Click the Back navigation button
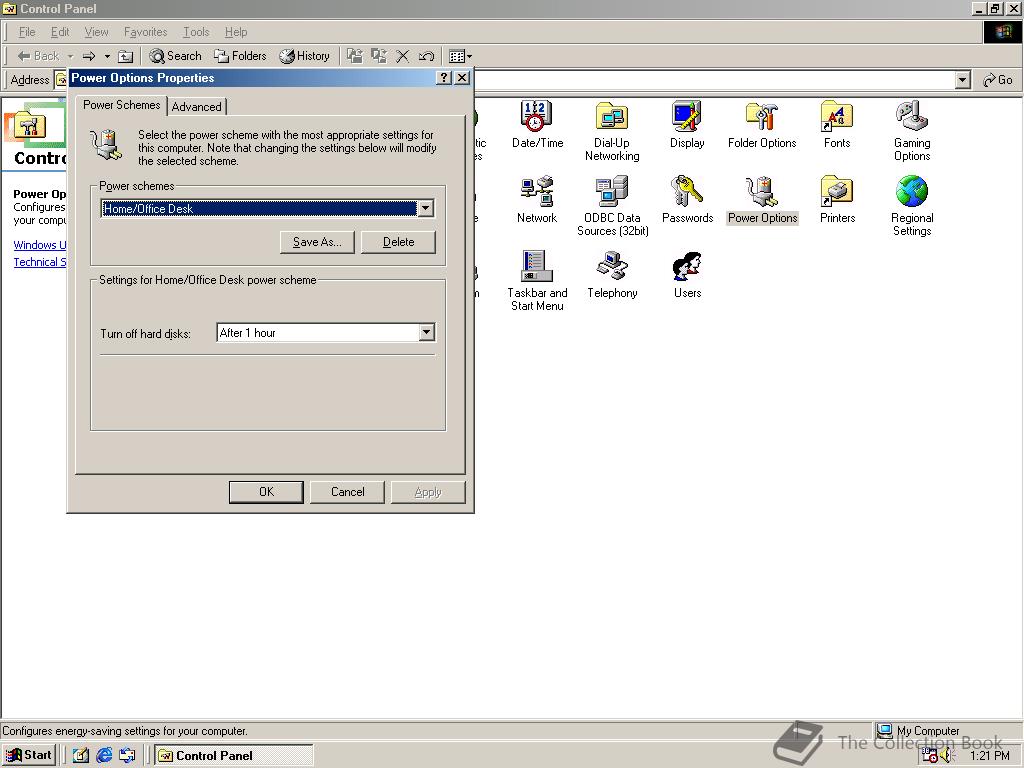Screen dimensions: 1024x768 (x=38, y=56)
